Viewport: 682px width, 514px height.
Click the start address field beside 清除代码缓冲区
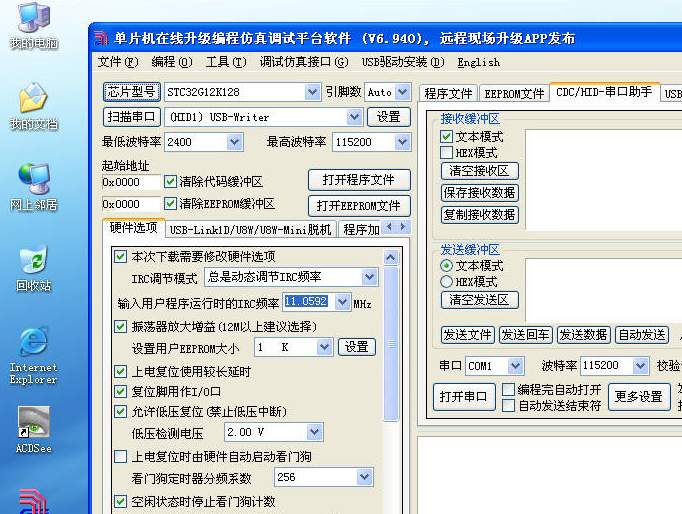[130, 182]
